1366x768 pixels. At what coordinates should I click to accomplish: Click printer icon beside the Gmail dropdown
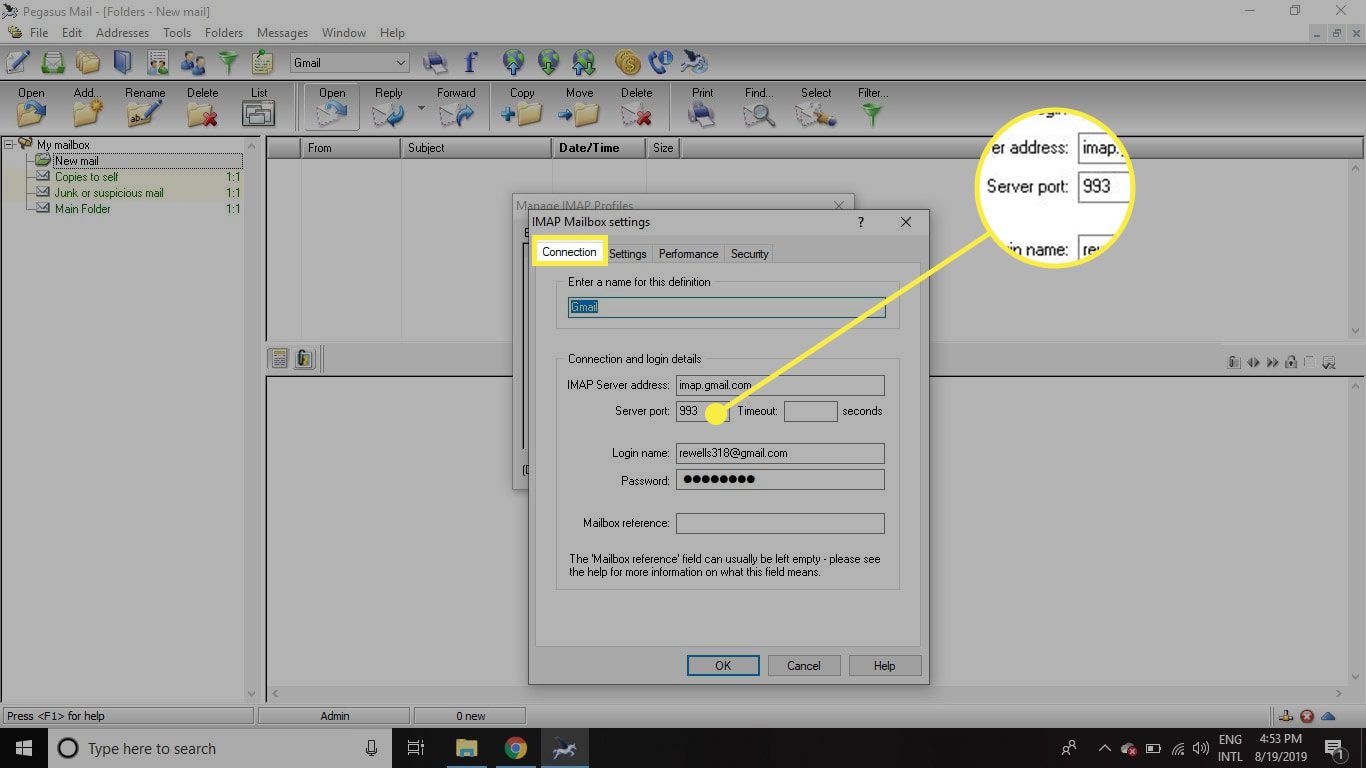(x=435, y=63)
